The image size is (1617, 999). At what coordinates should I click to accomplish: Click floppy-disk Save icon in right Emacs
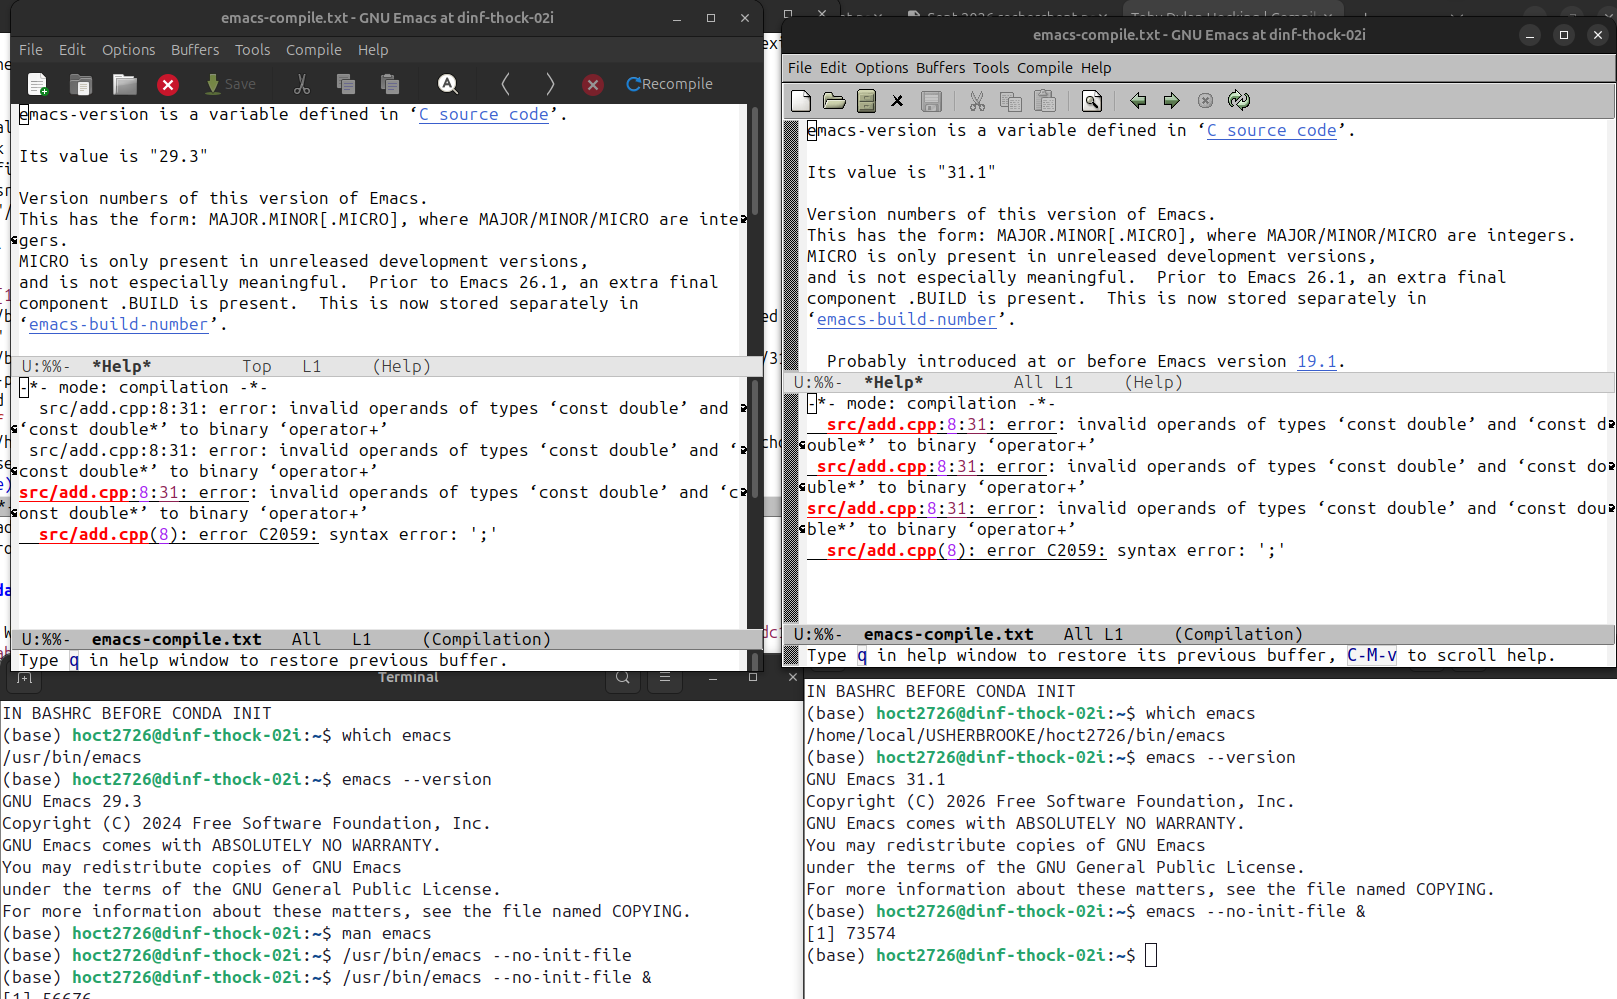tap(931, 101)
